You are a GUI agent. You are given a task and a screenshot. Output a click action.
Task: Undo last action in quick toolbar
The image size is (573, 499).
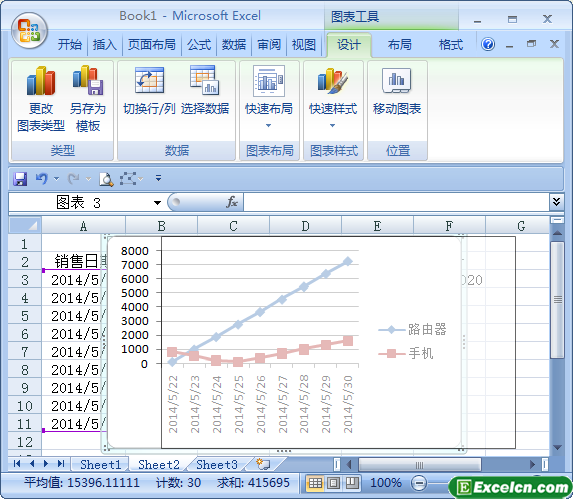(x=42, y=179)
